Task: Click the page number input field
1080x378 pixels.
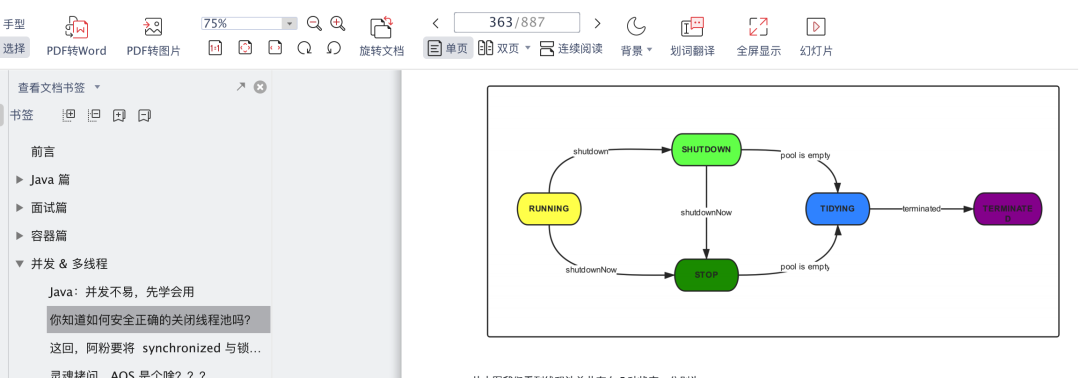Action: click(517, 23)
